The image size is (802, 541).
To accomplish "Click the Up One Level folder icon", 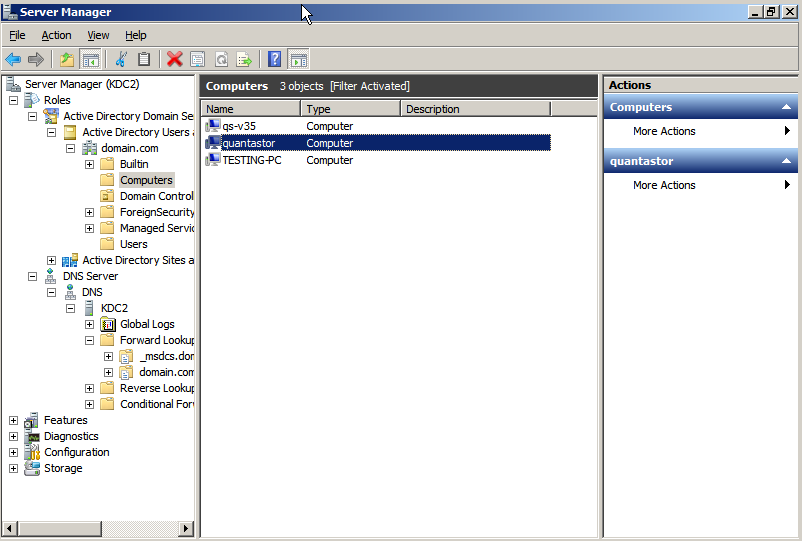I will click(67, 60).
